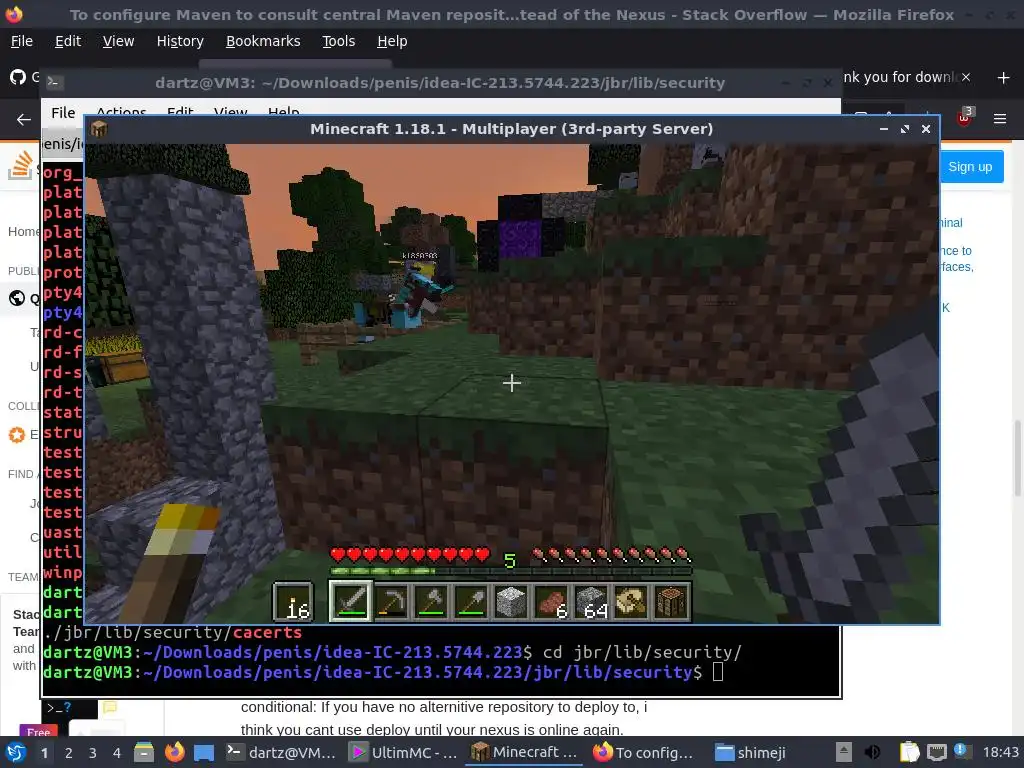This screenshot has height=768, width=1024.
Task: Click the uBlock extension icon with badge 3
Action: pos(965,117)
